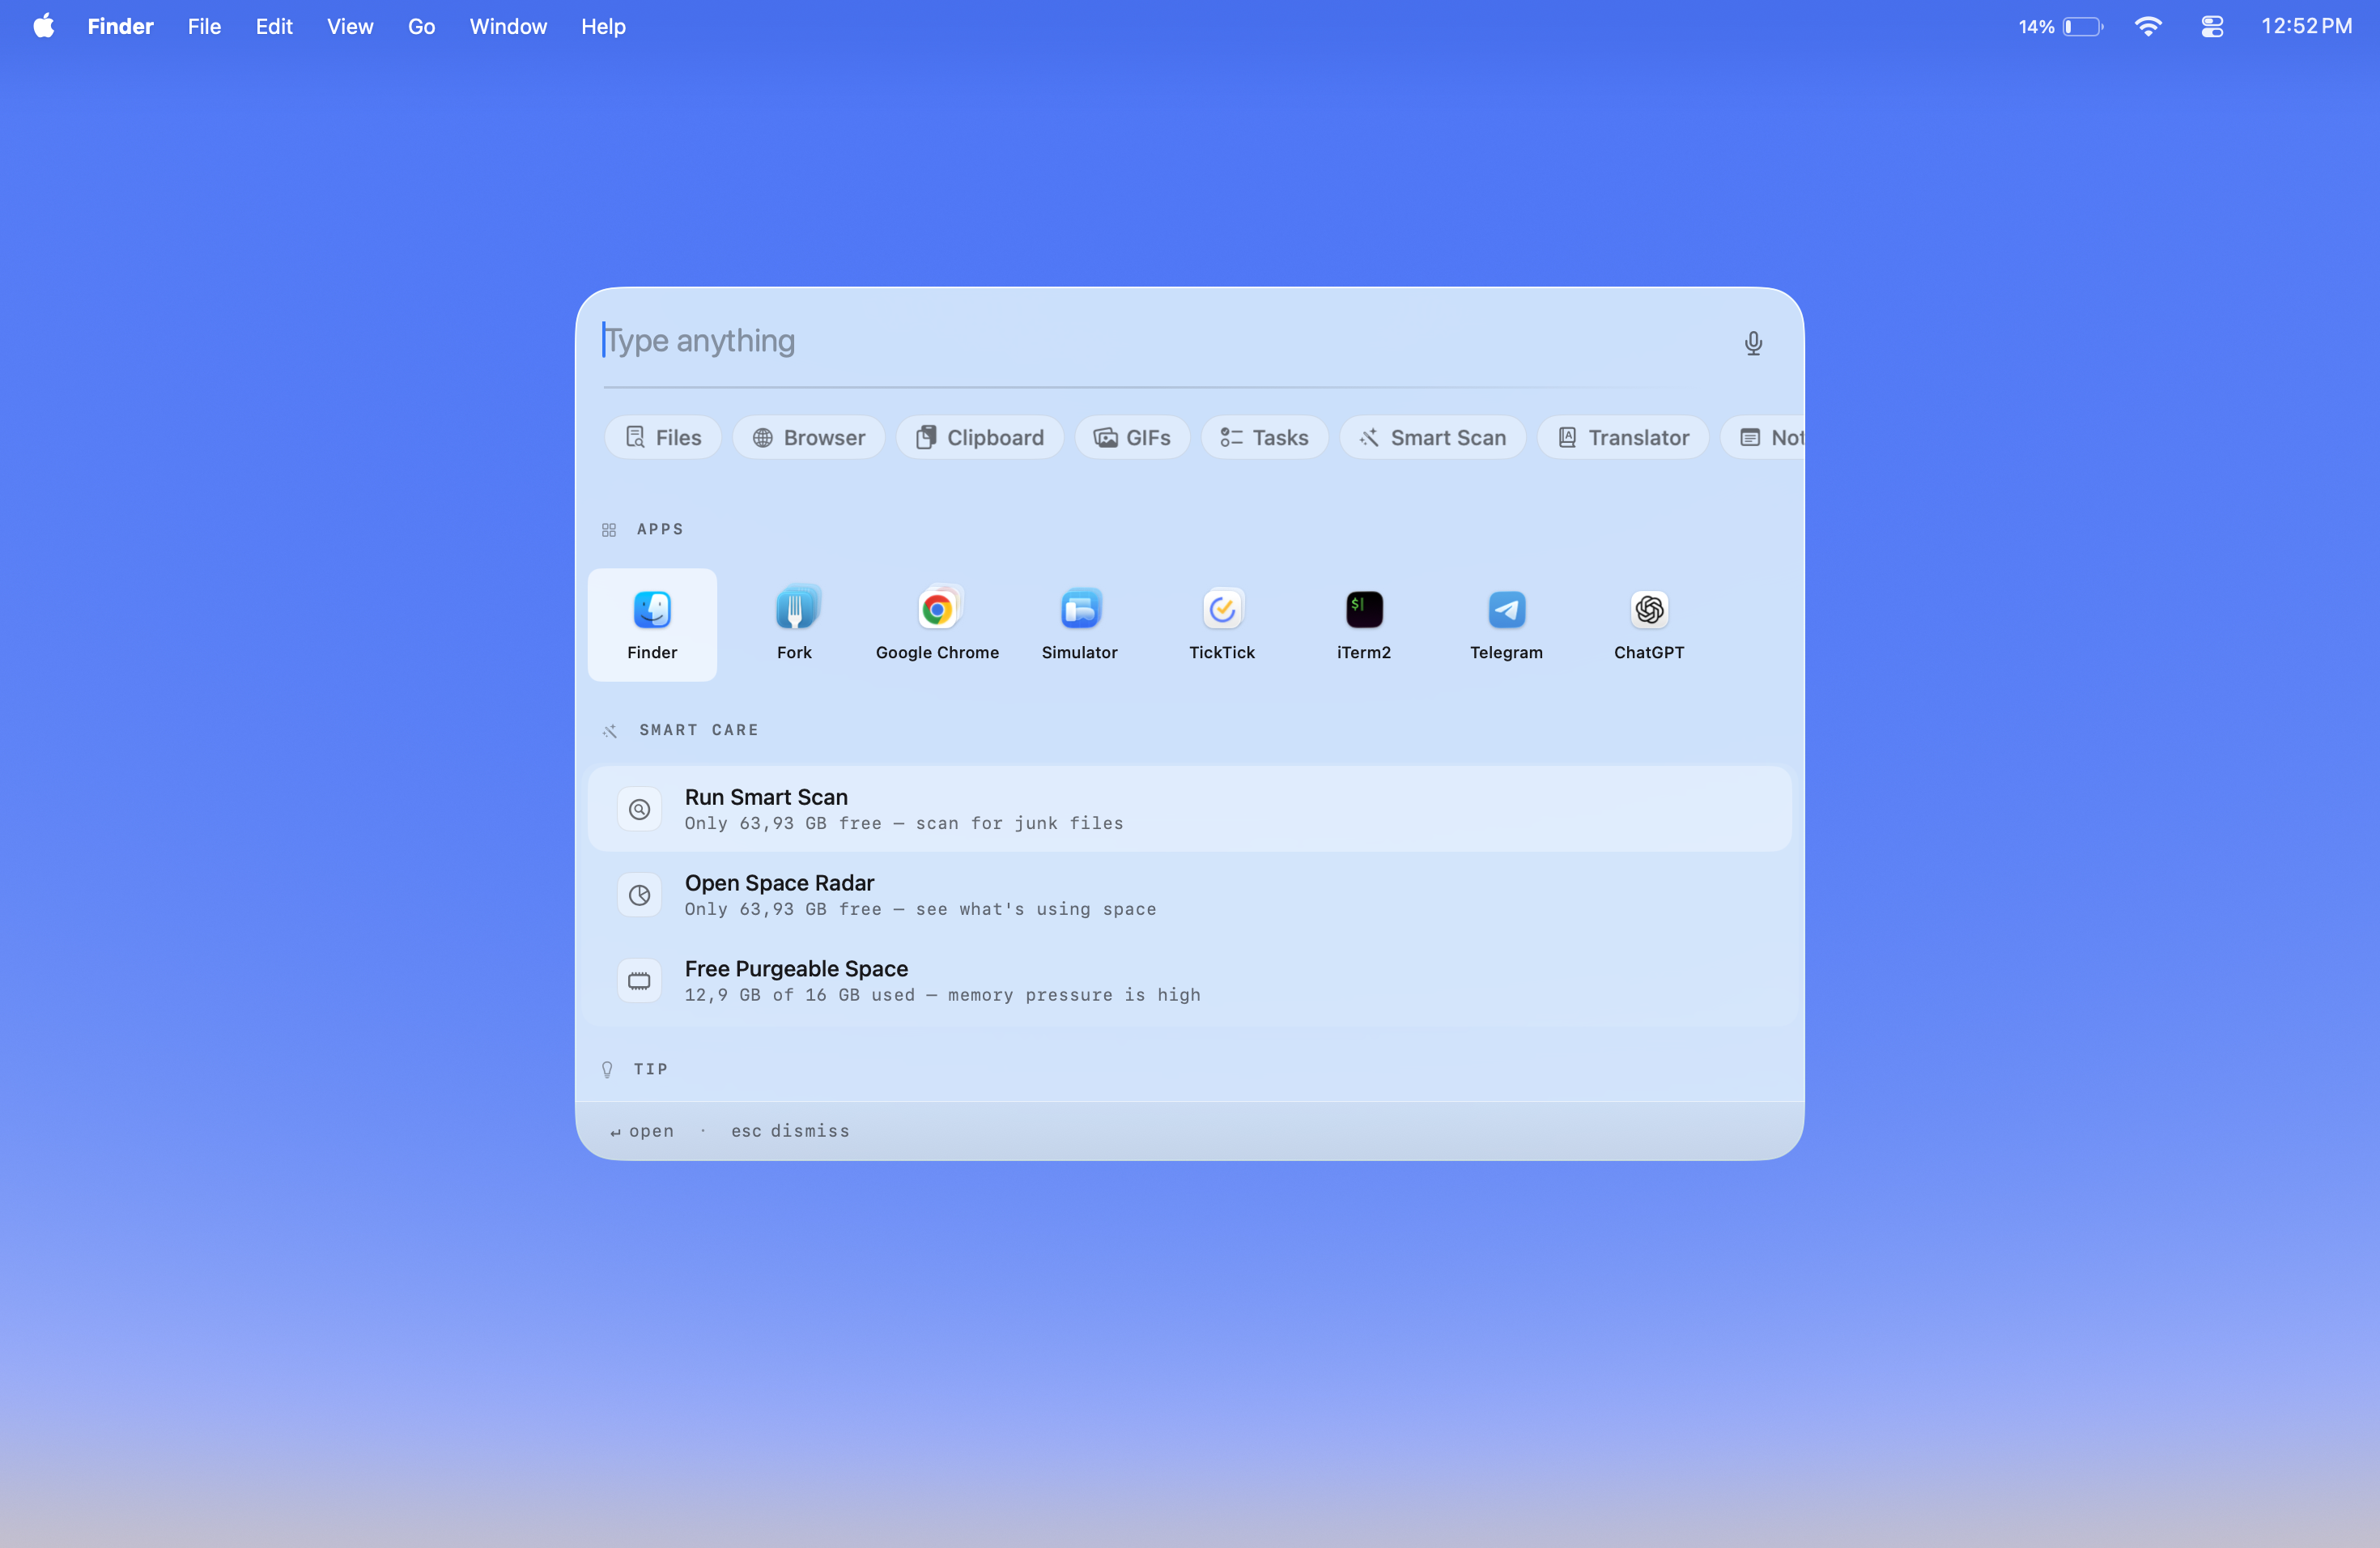Click the 14% battery percentage text
Viewport: 2380px width, 1548px height.
coord(2036,27)
